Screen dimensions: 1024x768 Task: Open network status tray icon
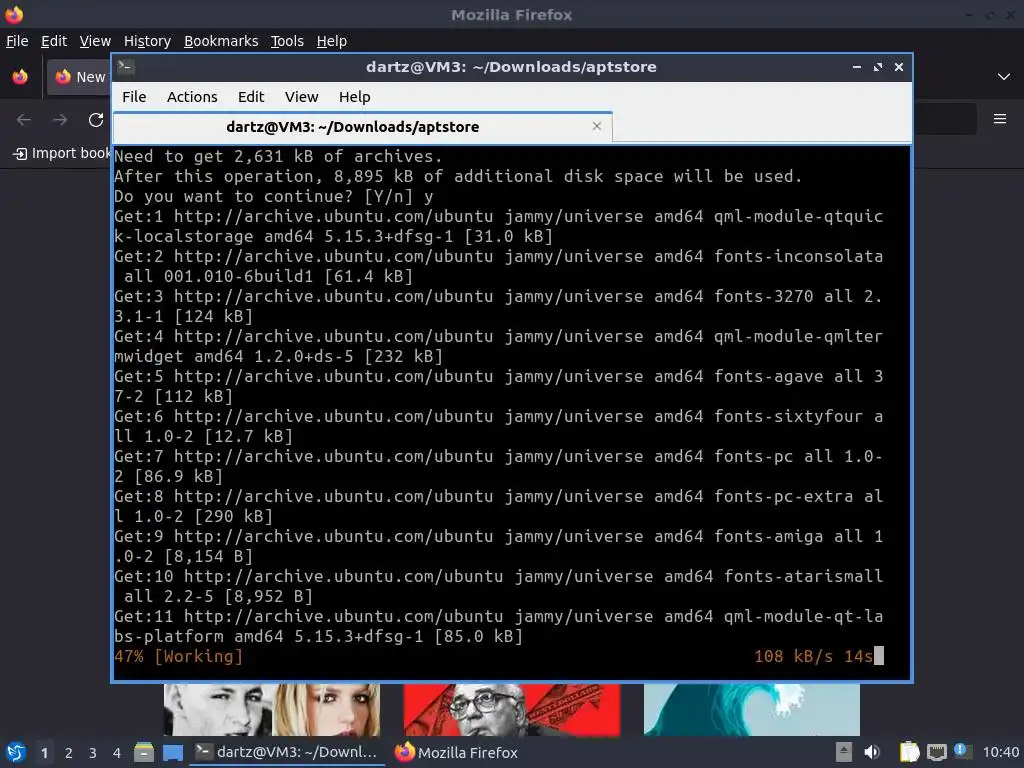936,752
